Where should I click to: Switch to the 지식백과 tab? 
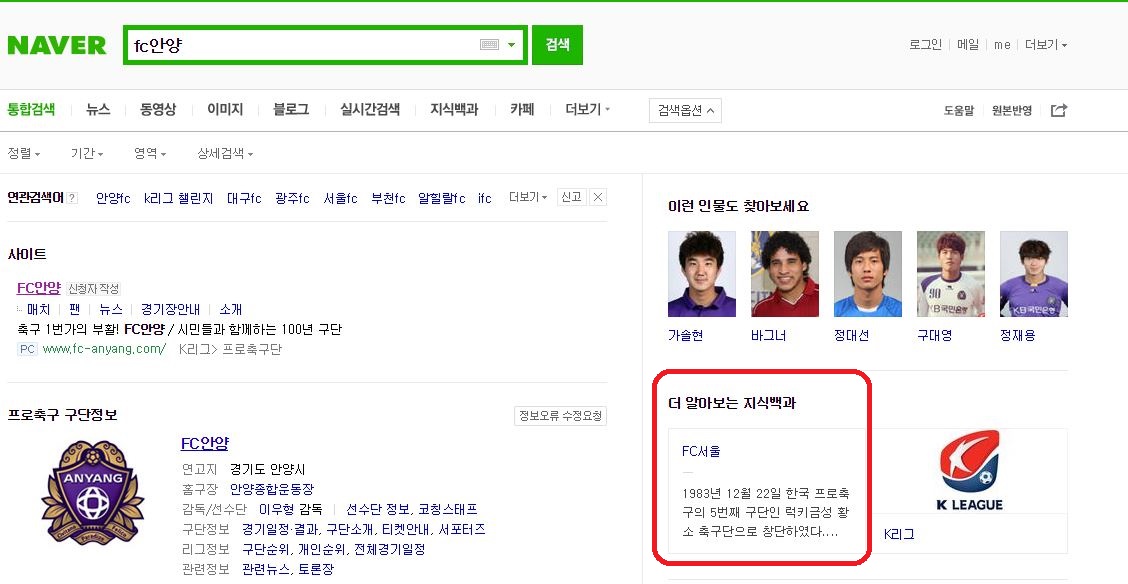point(454,109)
